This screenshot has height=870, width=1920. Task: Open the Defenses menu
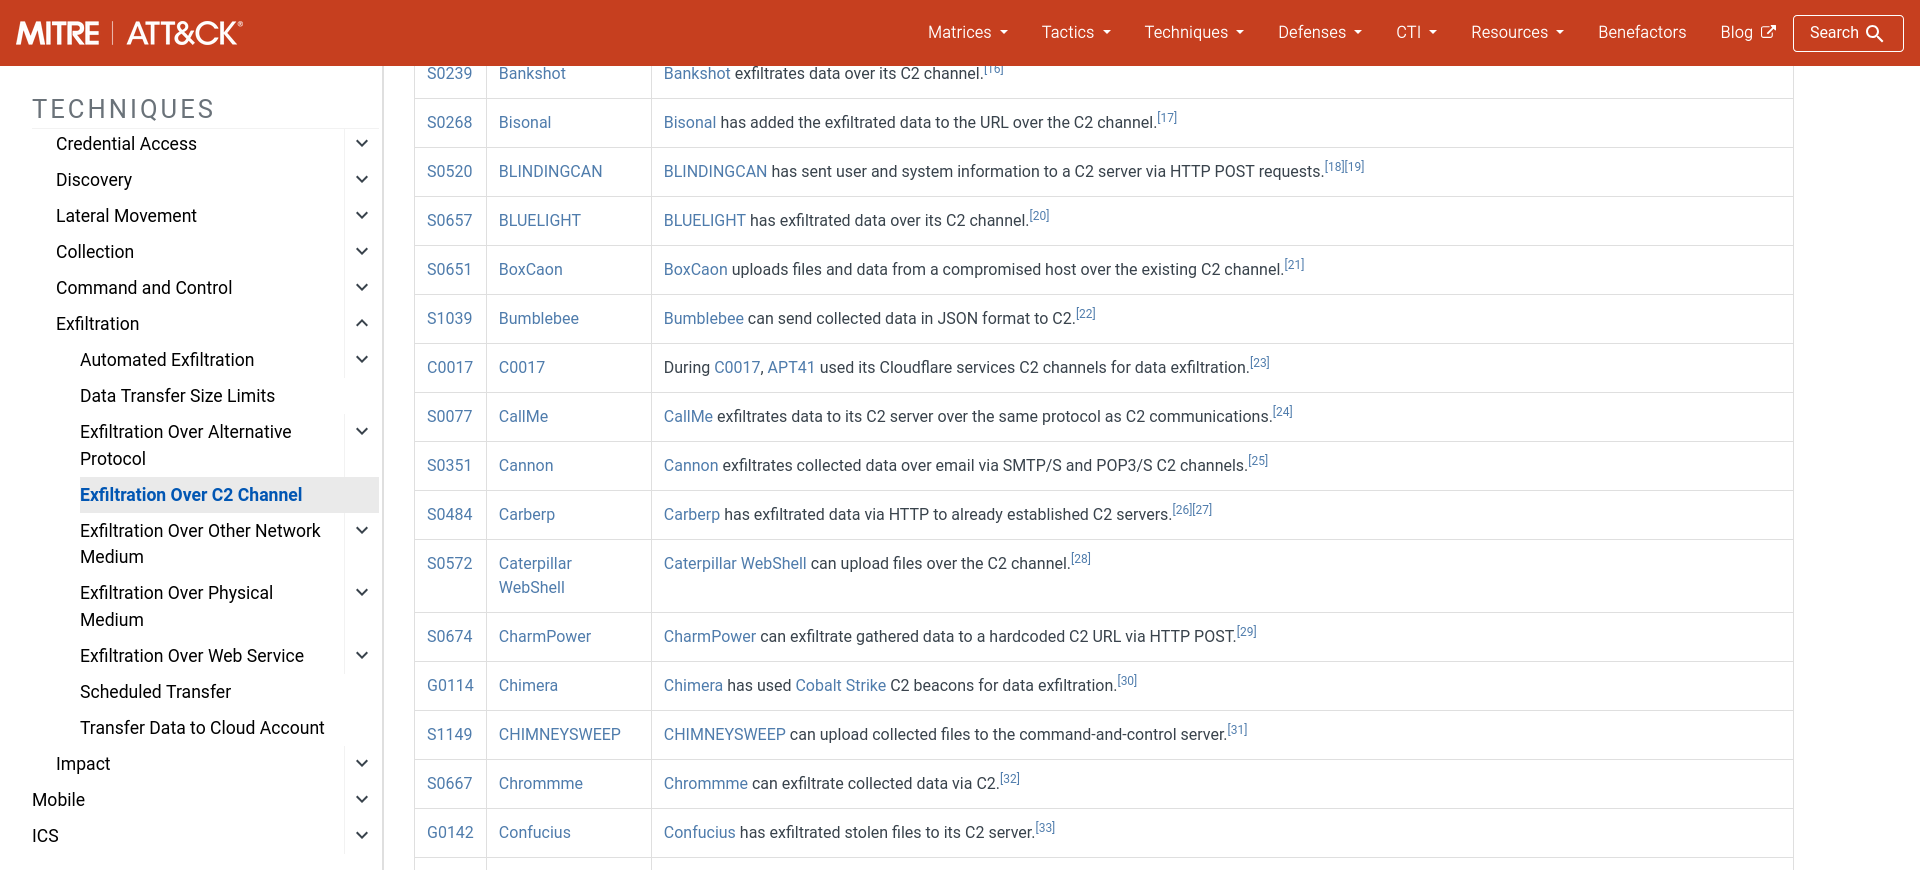(1320, 33)
